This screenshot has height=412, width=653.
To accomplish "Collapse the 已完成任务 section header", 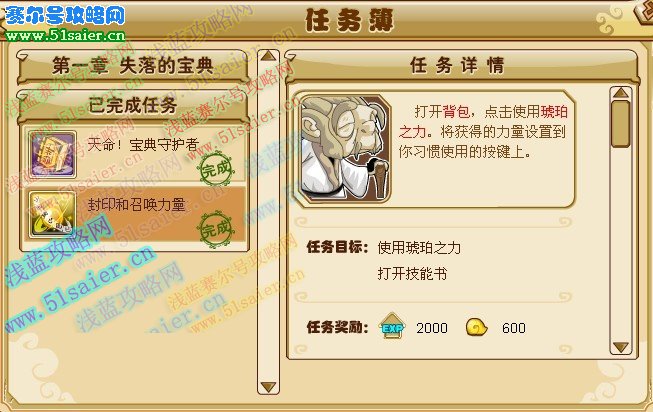I will [133, 105].
